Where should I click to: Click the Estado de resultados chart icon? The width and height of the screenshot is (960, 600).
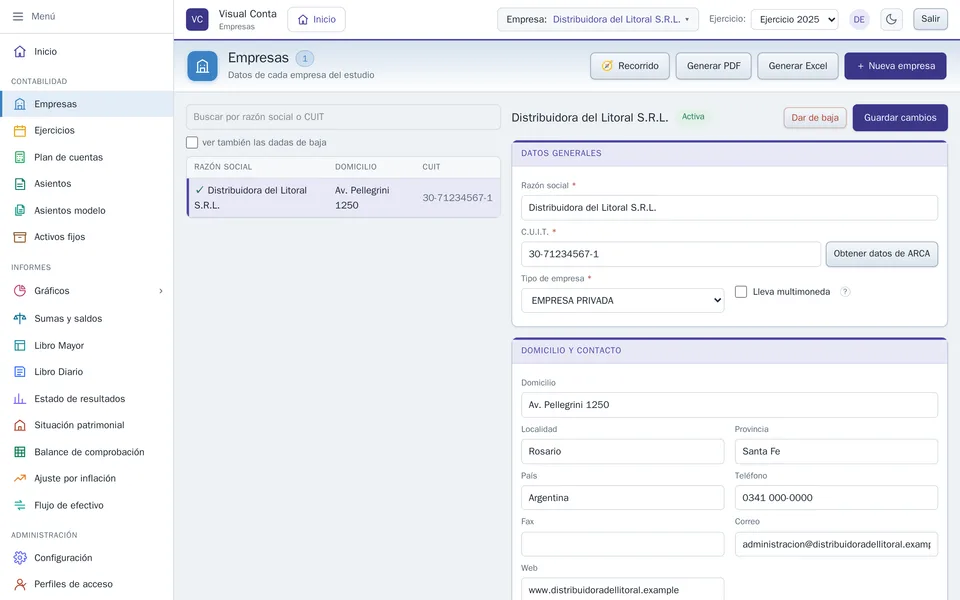point(20,399)
